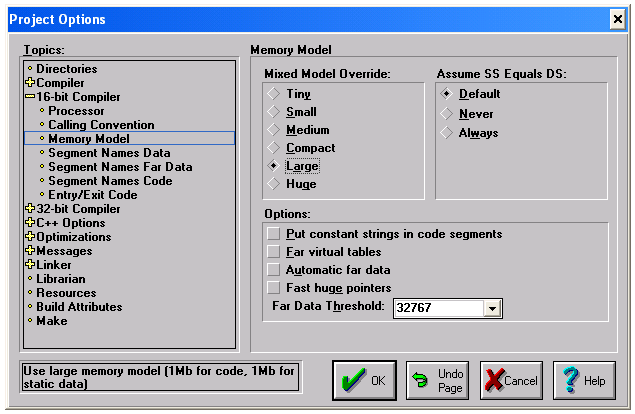The image size is (635, 414).
Task: Enable Fast huge pointers checkbox
Action: [274, 288]
